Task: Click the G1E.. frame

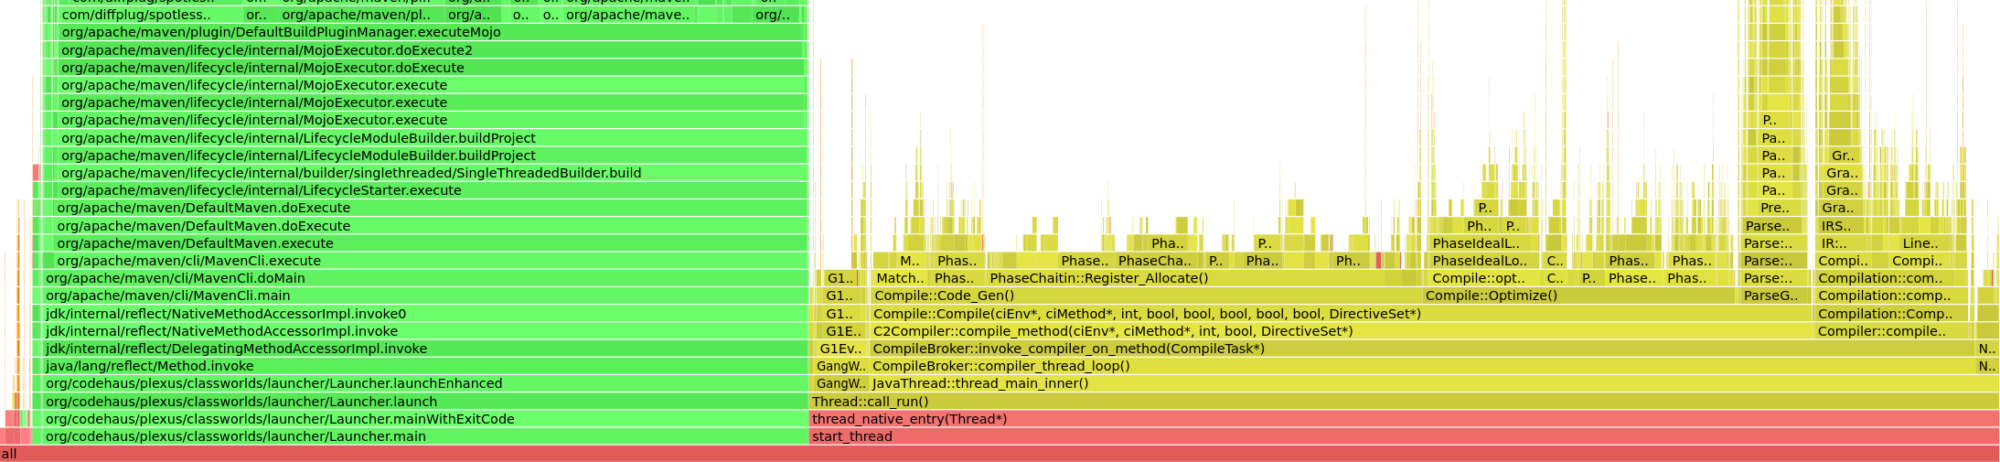Action: pyautogui.click(x=843, y=331)
